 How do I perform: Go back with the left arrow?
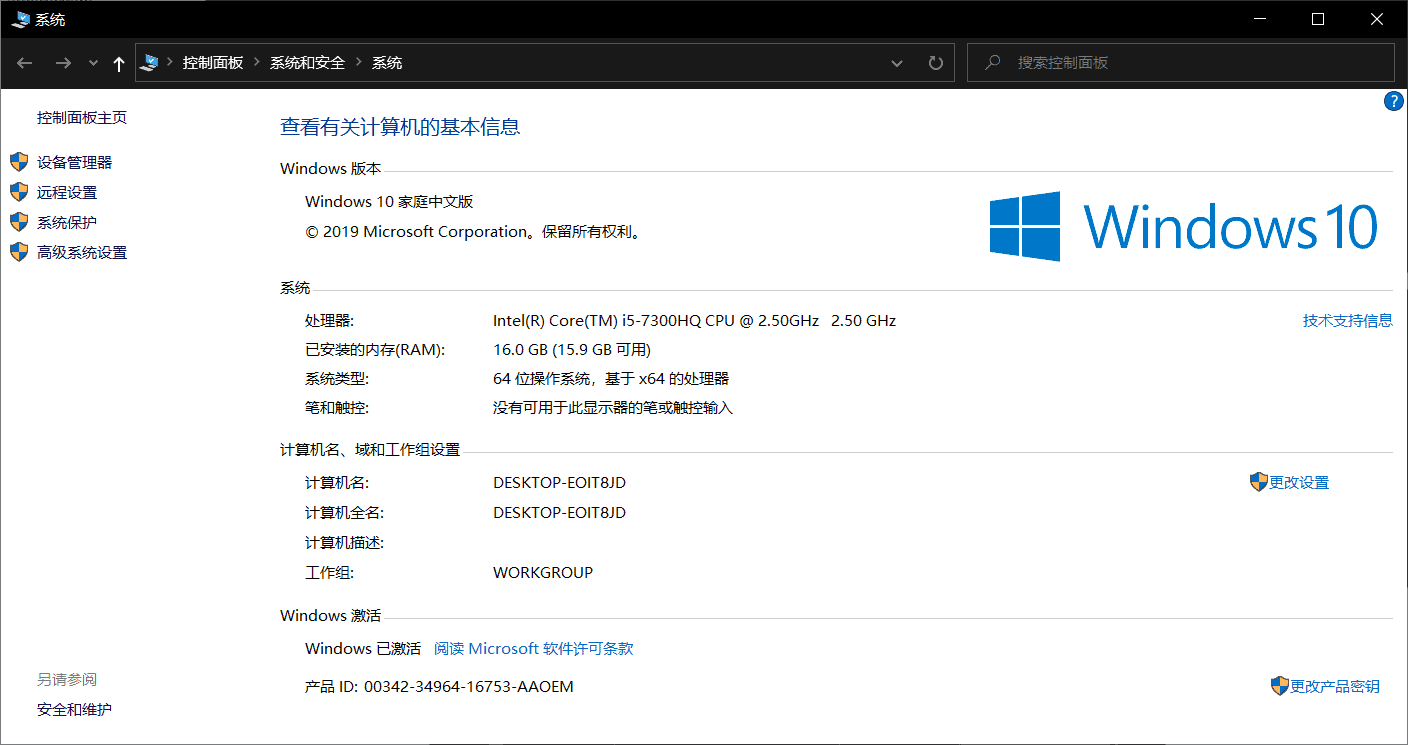coord(26,63)
